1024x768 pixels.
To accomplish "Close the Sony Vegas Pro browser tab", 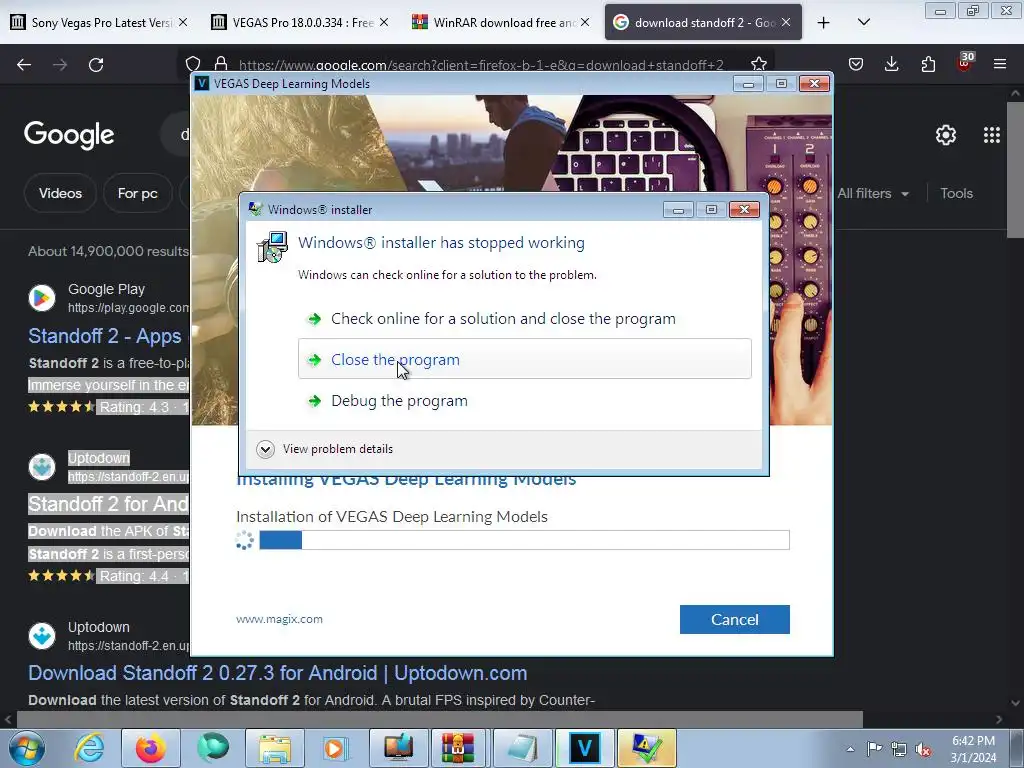I will pyautogui.click(x=184, y=22).
